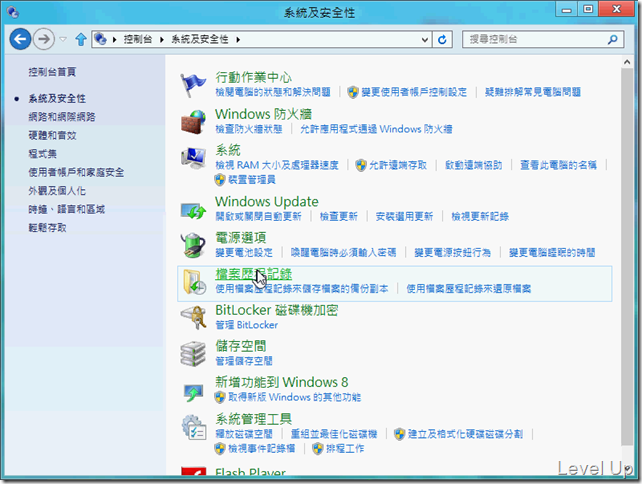Image resolution: width=642 pixels, height=484 pixels.
Task: Open 電源選項 heading
Action: click(x=241, y=237)
